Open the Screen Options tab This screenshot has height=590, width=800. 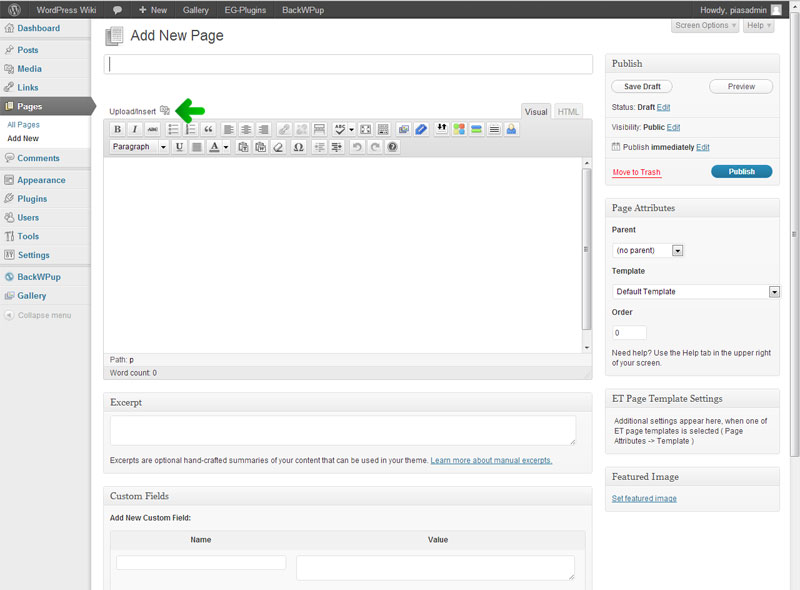[705, 26]
